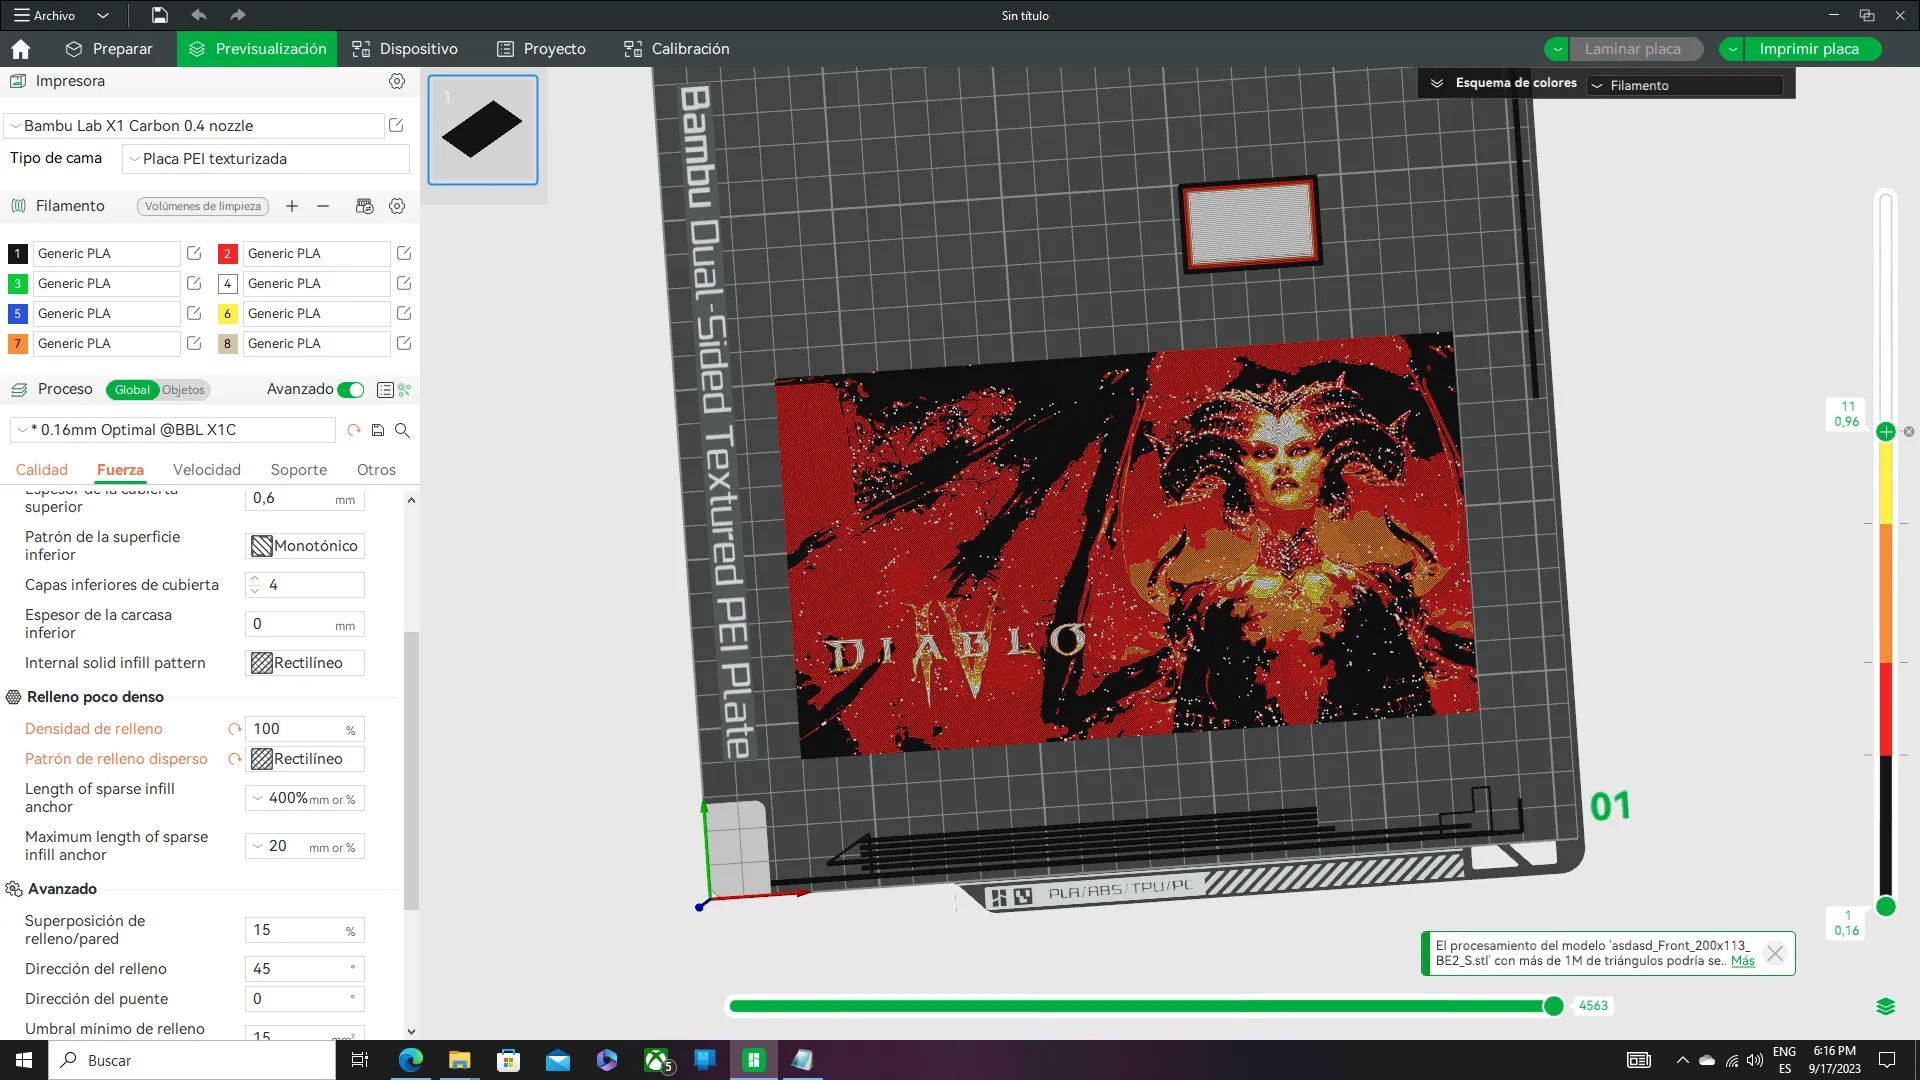
Task: Open the Calidad settings tab
Action: (42, 469)
